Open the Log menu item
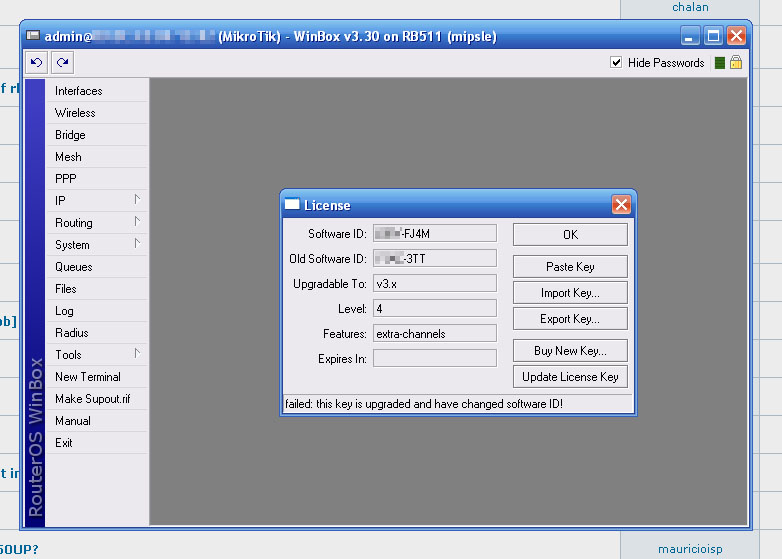This screenshot has height=559, width=782. pos(97,311)
